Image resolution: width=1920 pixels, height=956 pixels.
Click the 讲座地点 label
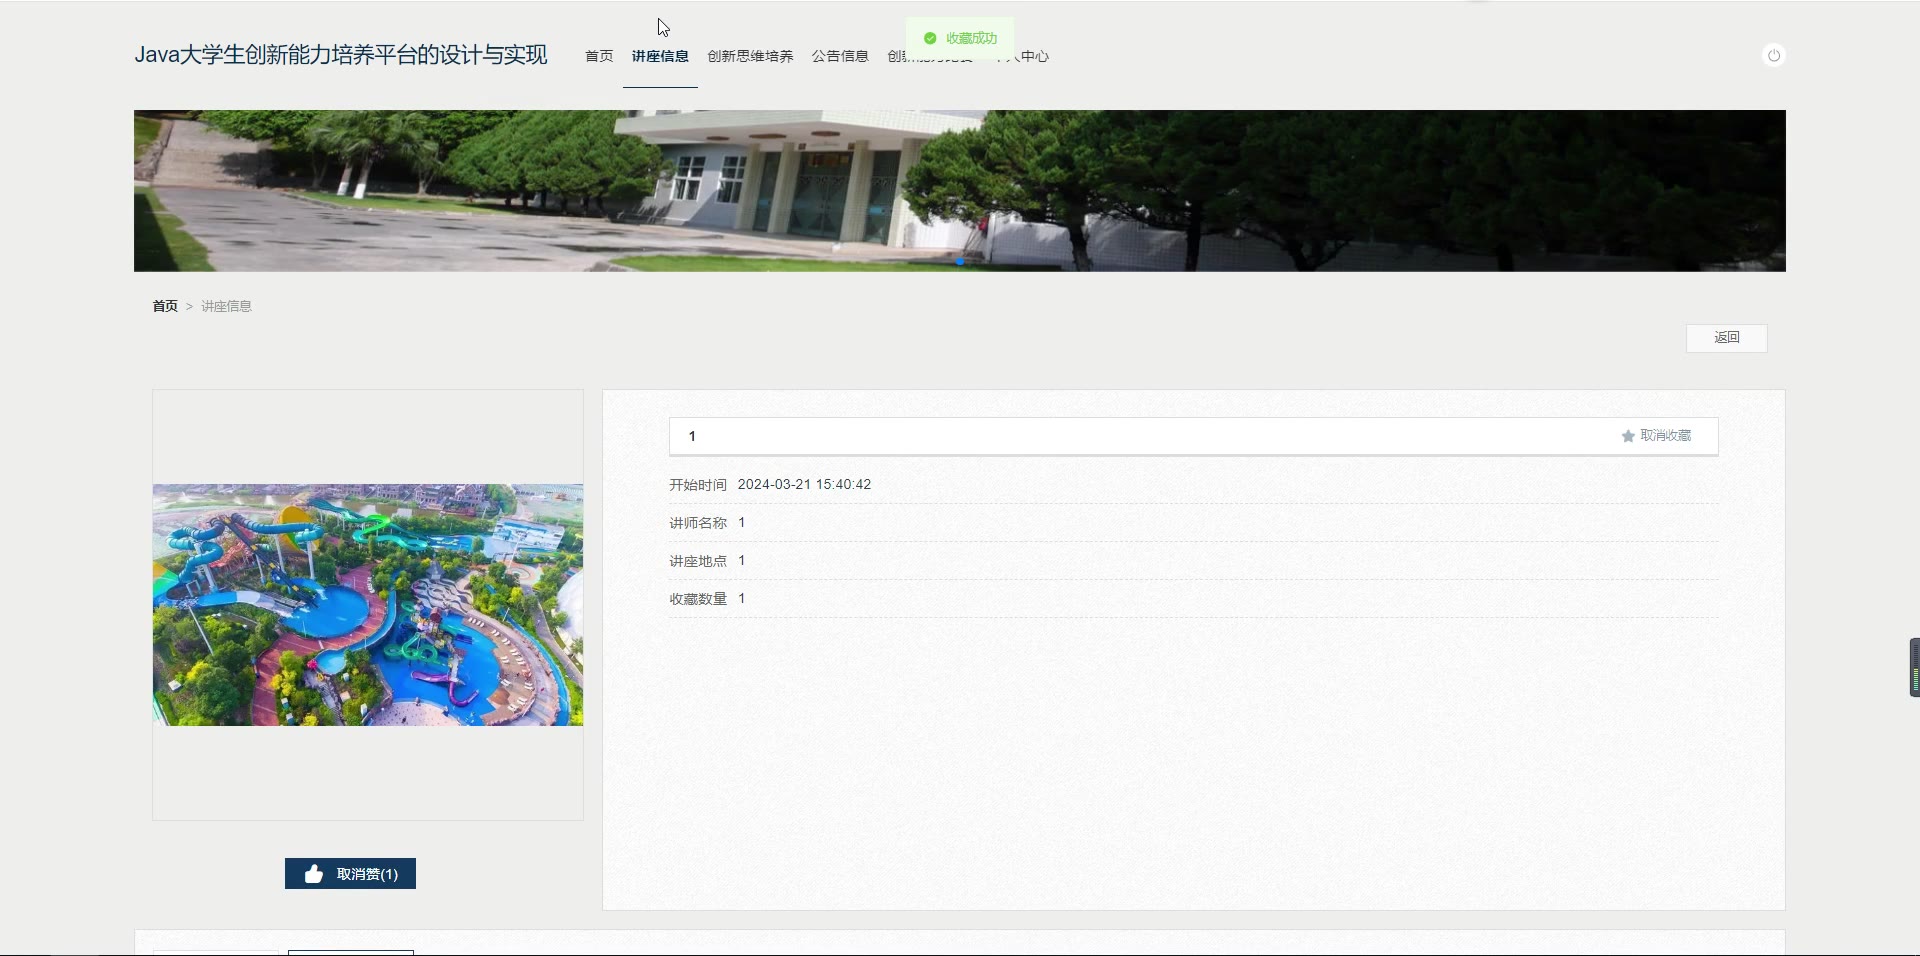[698, 561]
